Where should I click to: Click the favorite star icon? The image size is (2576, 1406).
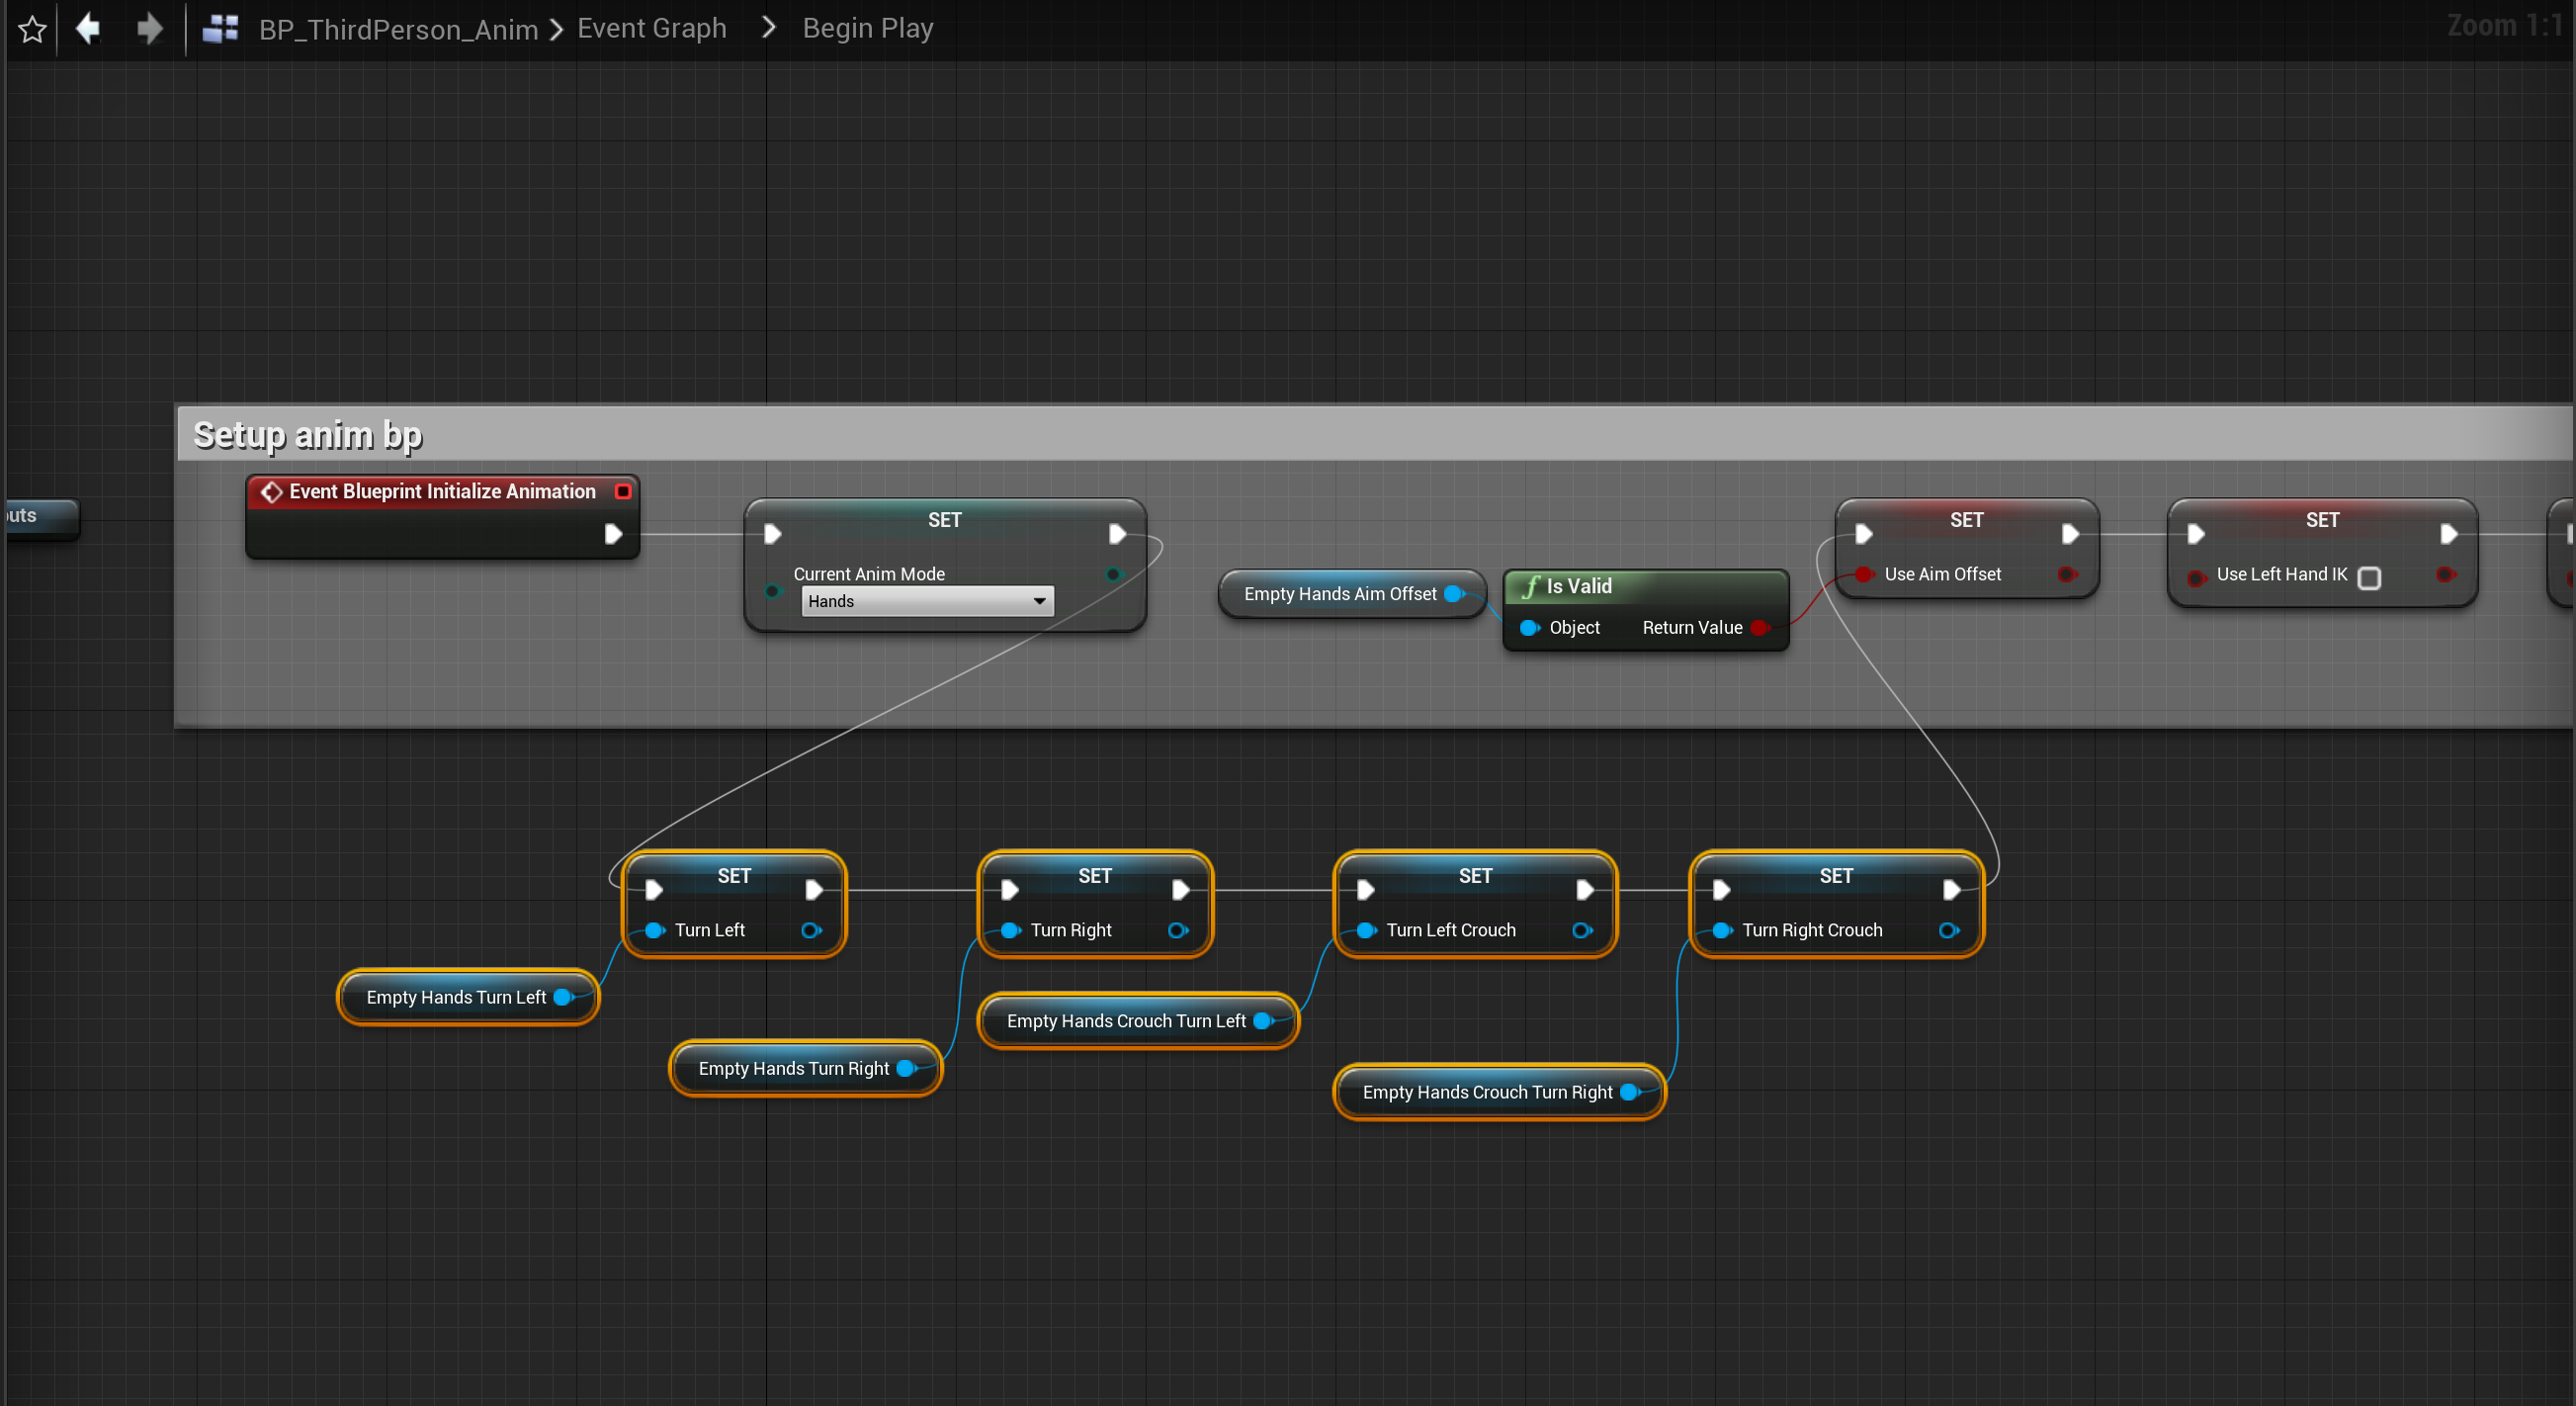tap(32, 29)
